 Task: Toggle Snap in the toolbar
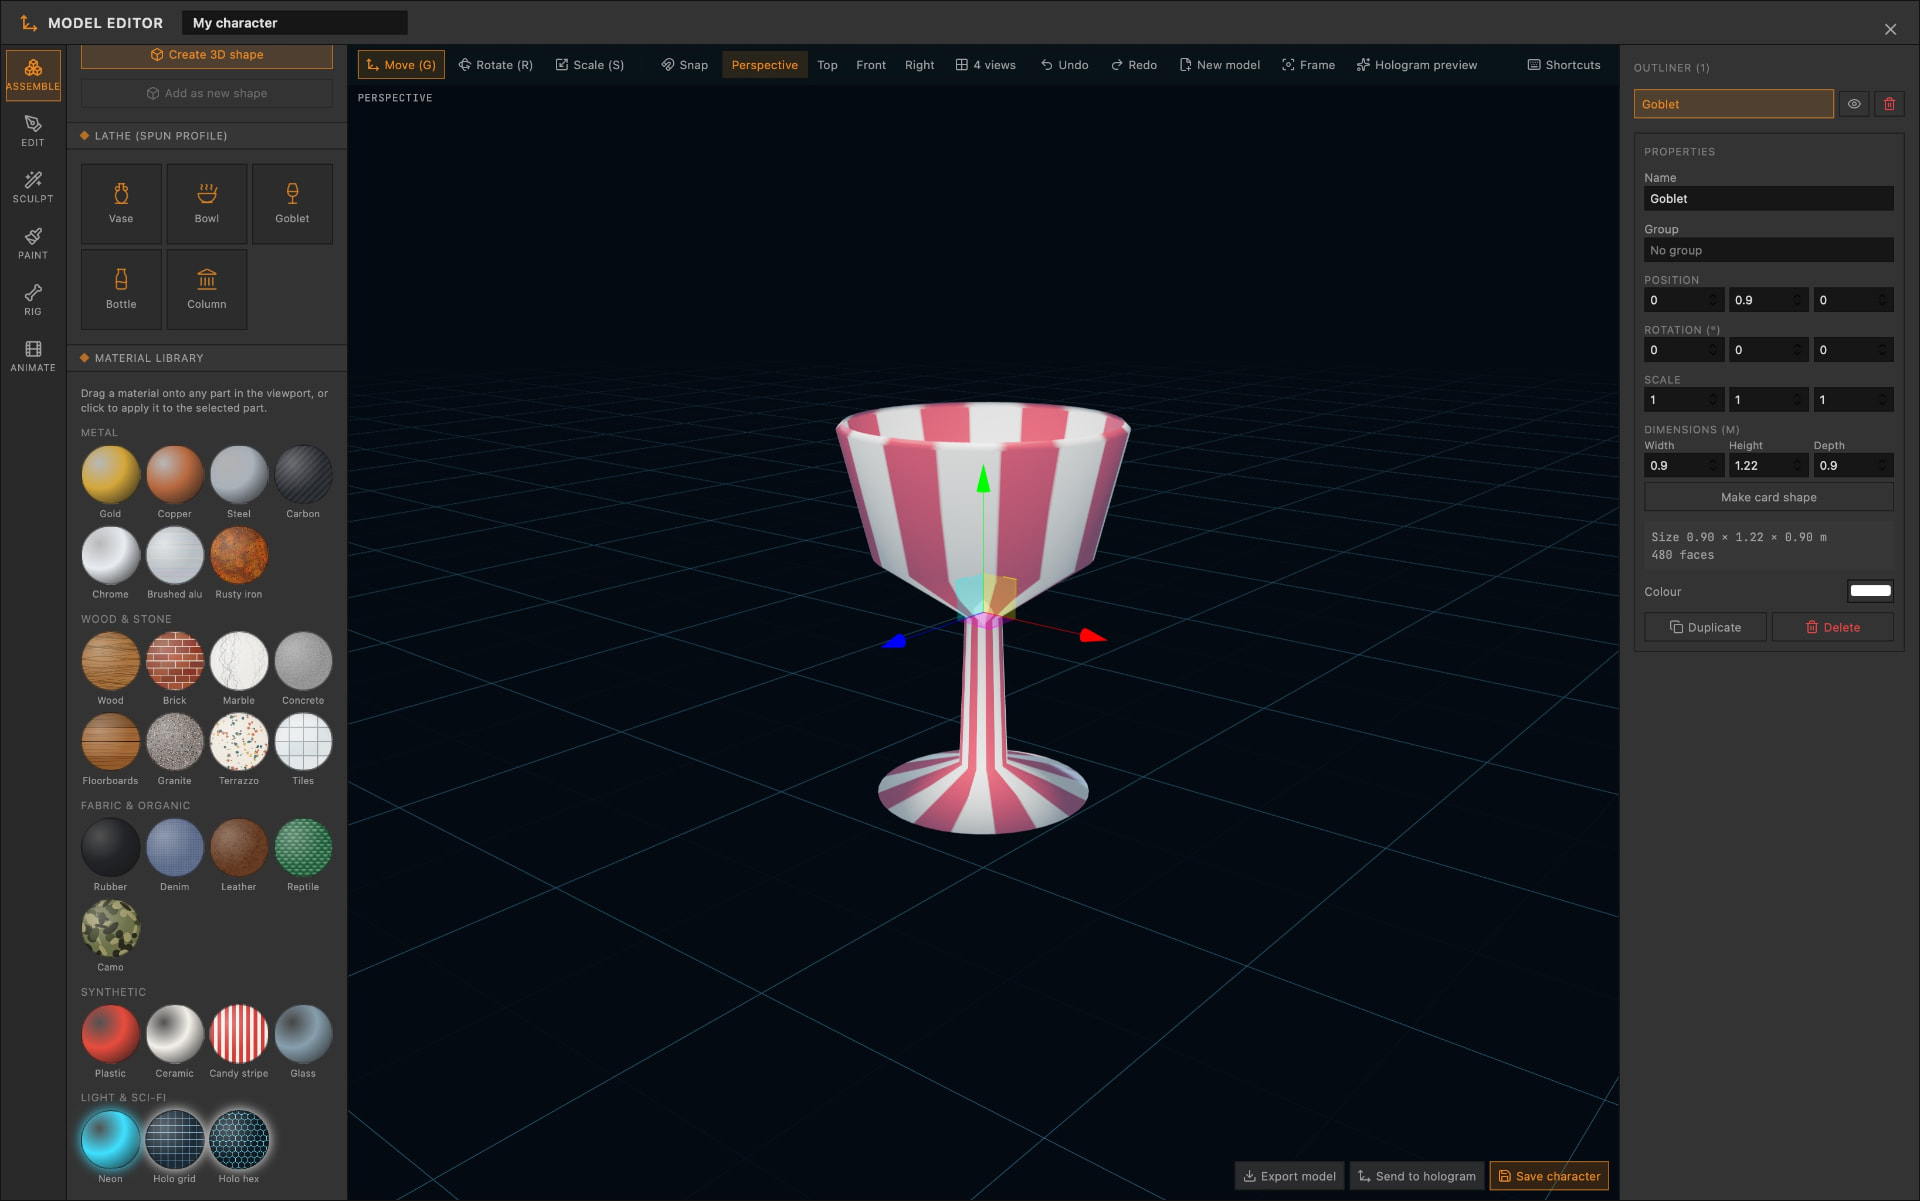point(685,65)
